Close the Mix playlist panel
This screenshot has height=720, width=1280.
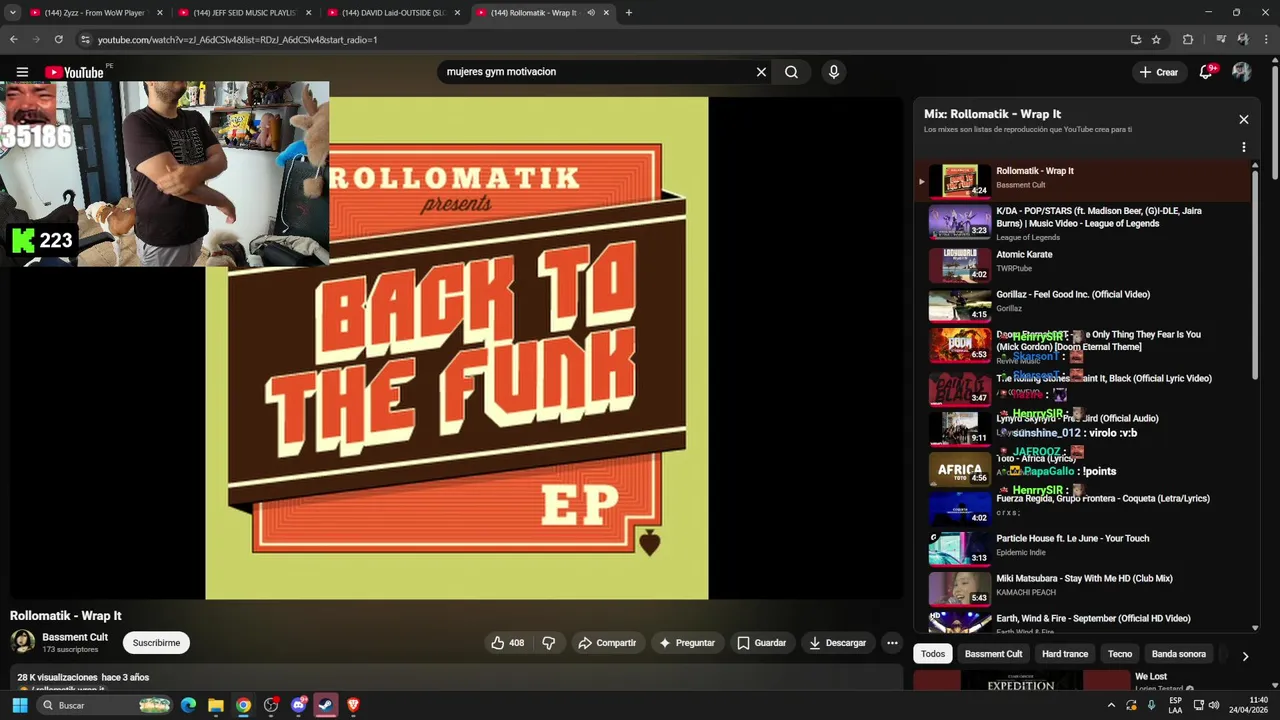1244,119
